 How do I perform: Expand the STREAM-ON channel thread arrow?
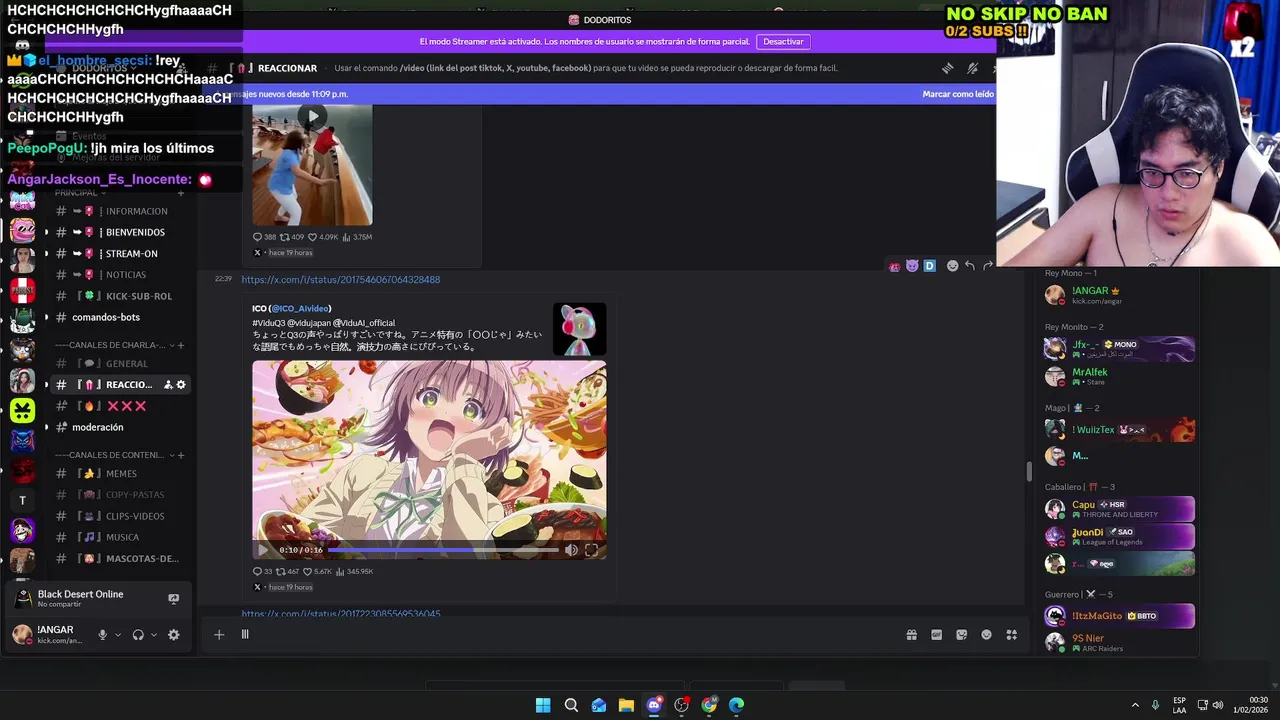(x=46, y=253)
